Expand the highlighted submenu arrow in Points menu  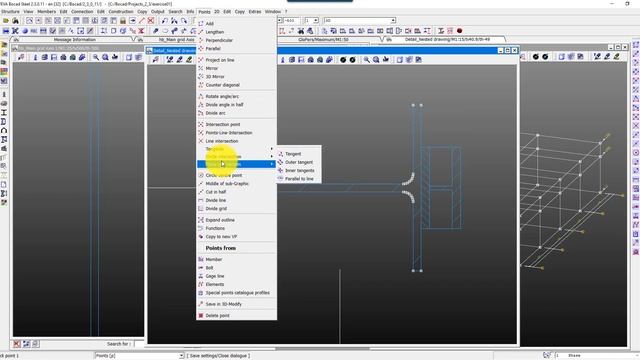pyautogui.click(x=272, y=164)
